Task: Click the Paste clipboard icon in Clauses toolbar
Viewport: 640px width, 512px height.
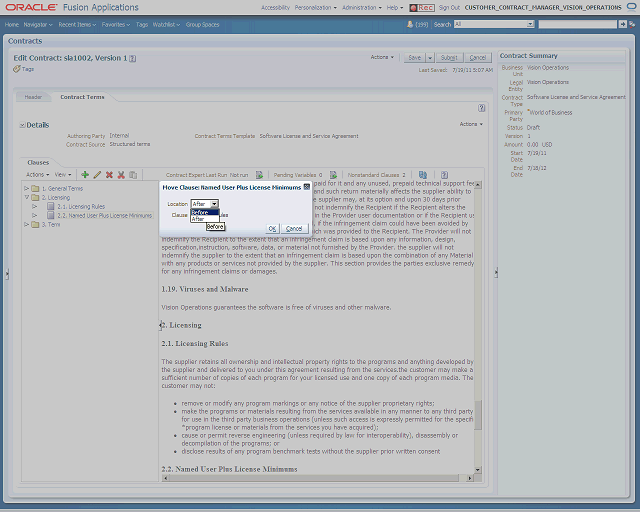Action: [x=133, y=175]
